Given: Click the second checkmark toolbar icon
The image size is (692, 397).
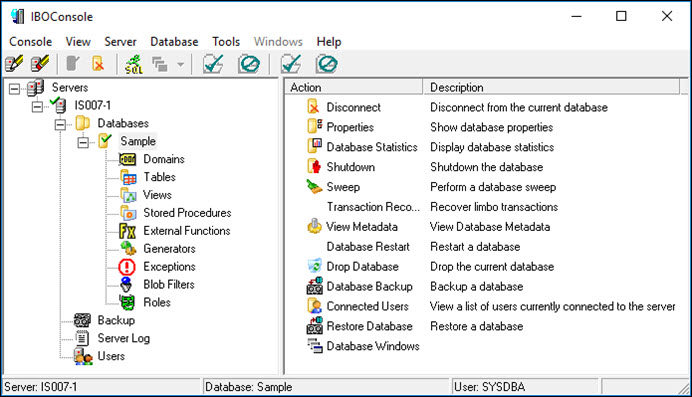Looking at the screenshot, I should 291,64.
